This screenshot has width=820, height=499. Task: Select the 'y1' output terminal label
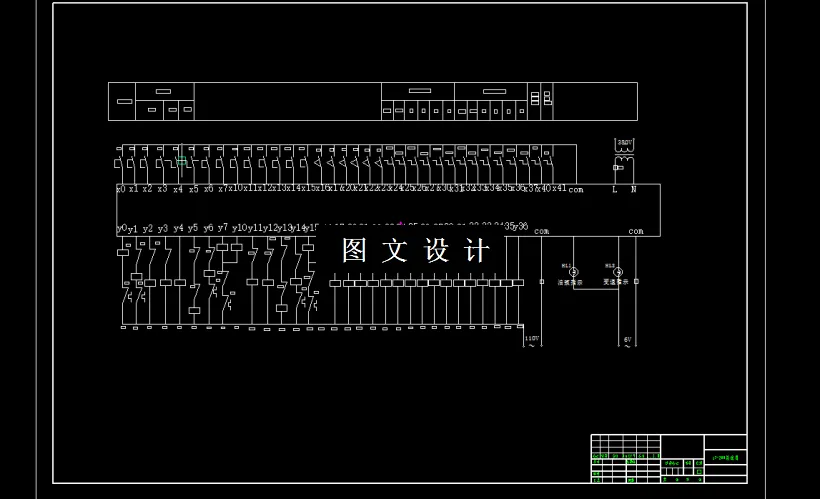point(133,229)
